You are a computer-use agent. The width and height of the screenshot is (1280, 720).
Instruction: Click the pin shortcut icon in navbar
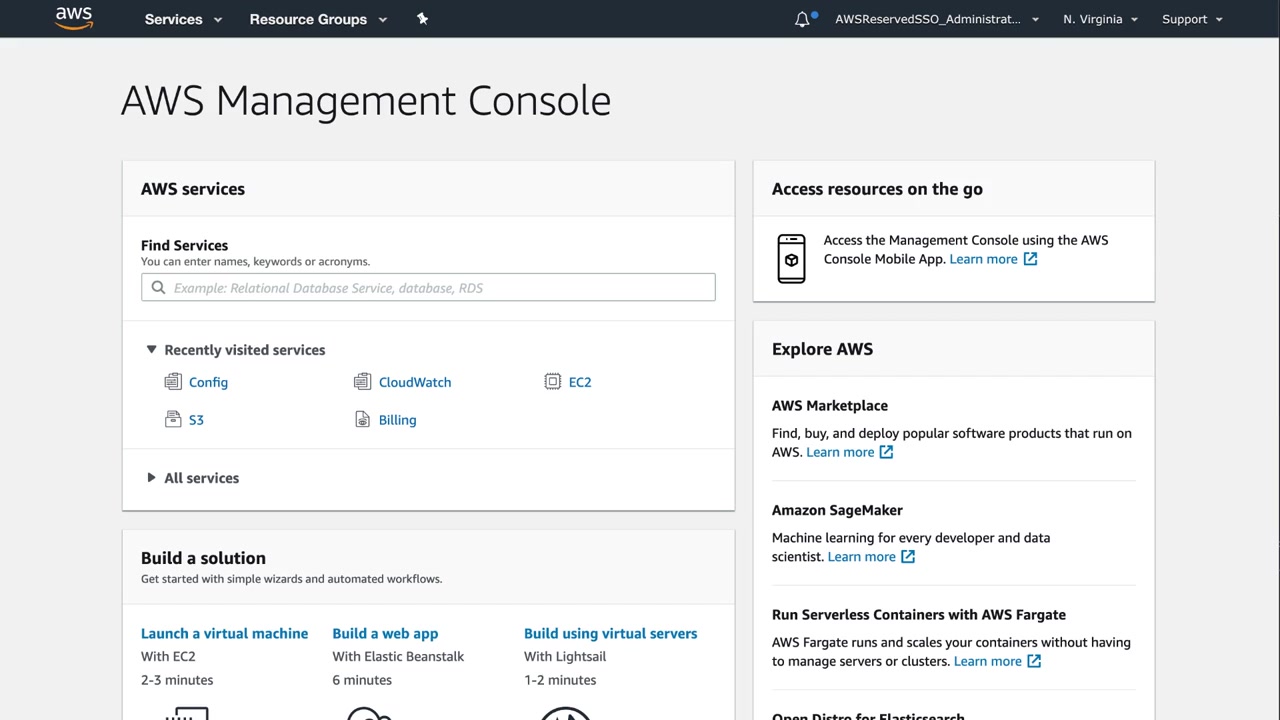click(422, 19)
